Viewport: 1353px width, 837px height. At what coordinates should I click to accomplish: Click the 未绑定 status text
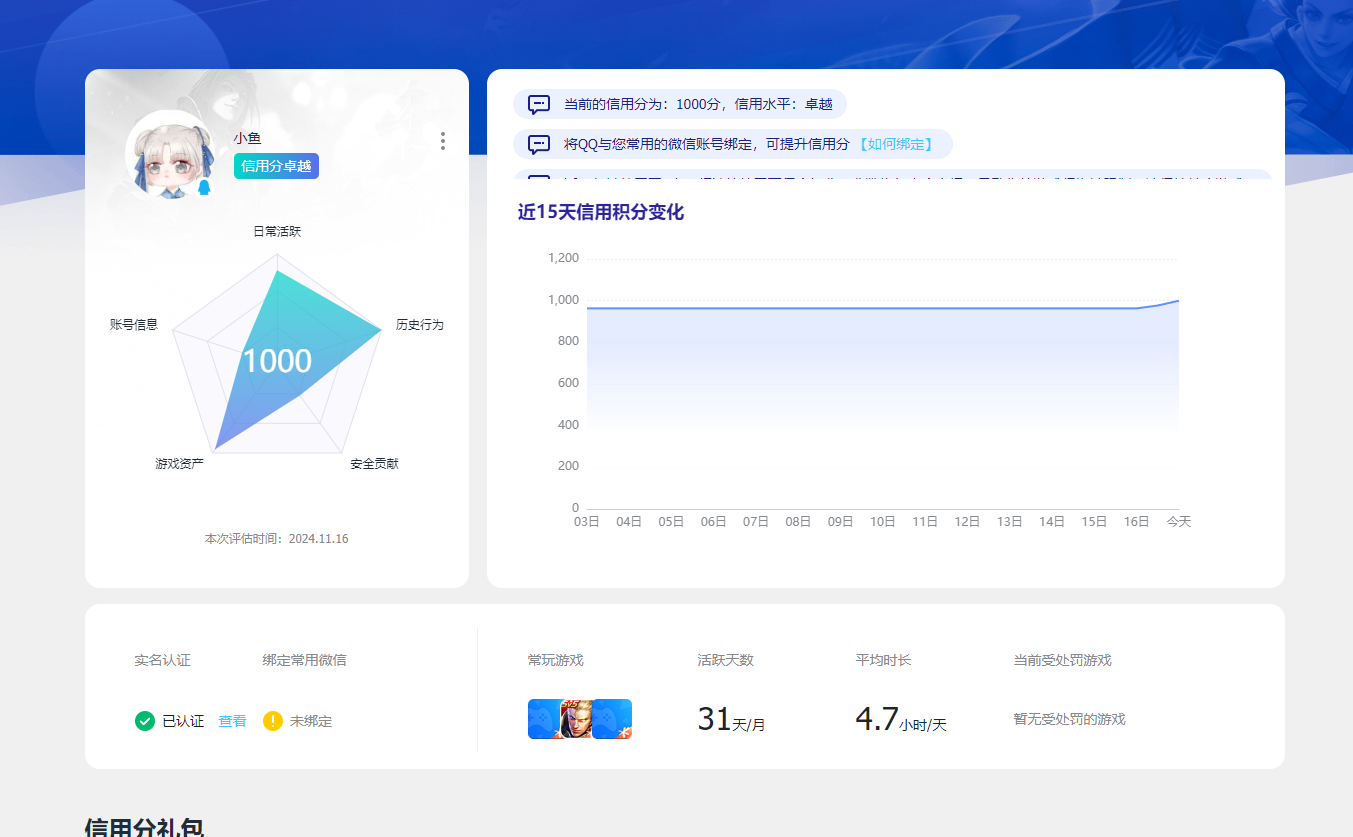[x=311, y=721]
